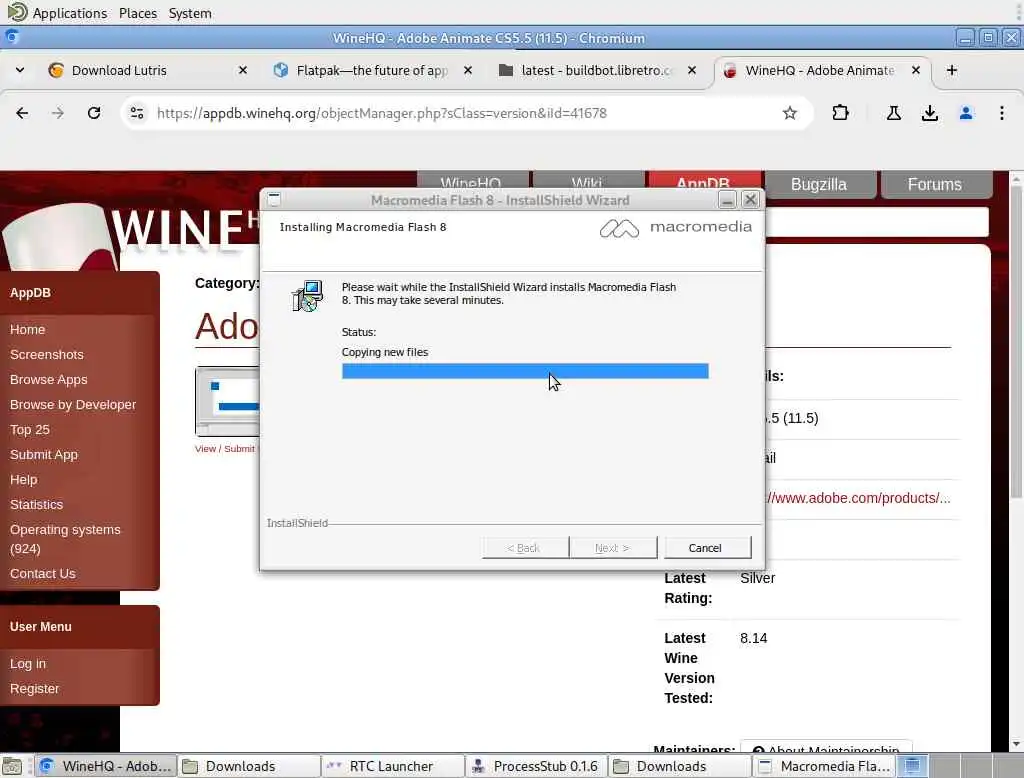Switch to RTC Launcher taskbar item
The image size is (1024, 778).
tap(393, 766)
